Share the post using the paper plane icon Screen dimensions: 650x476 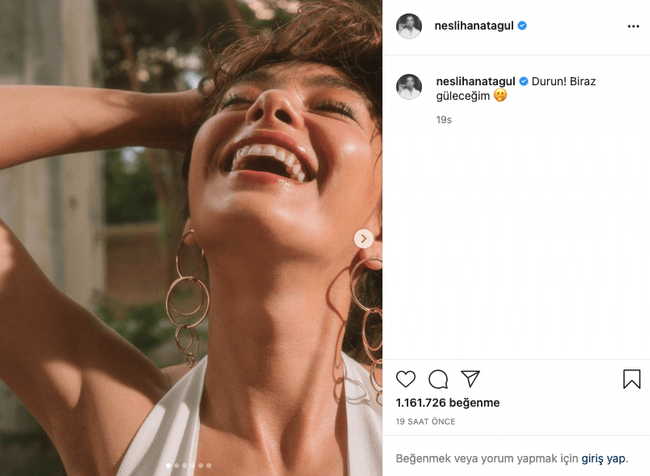[470, 379]
